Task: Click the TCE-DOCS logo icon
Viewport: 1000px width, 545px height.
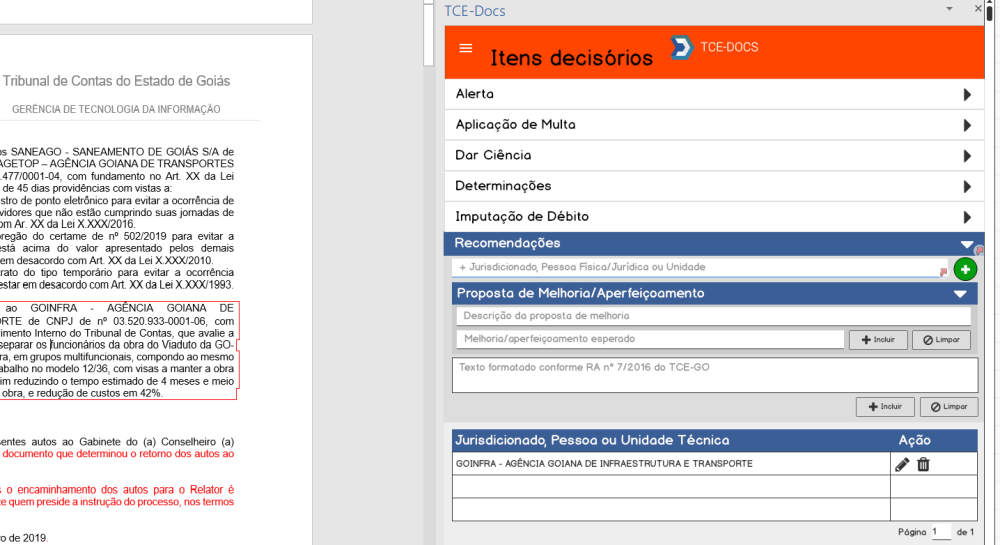Action: [x=681, y=47]
